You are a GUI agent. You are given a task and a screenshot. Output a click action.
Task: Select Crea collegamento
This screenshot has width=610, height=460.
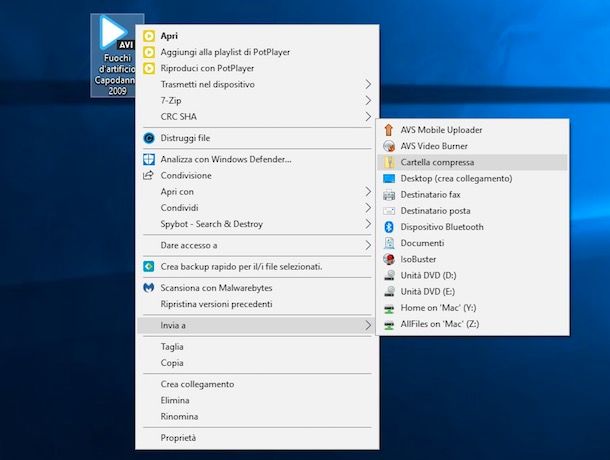pos(257,384)
